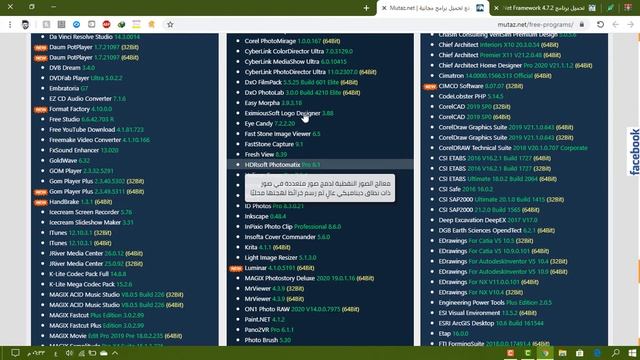Viewport: 640px width, 360px height.
Task: Open Fast Stone Image Viewer link
Action: click(282, 133)
